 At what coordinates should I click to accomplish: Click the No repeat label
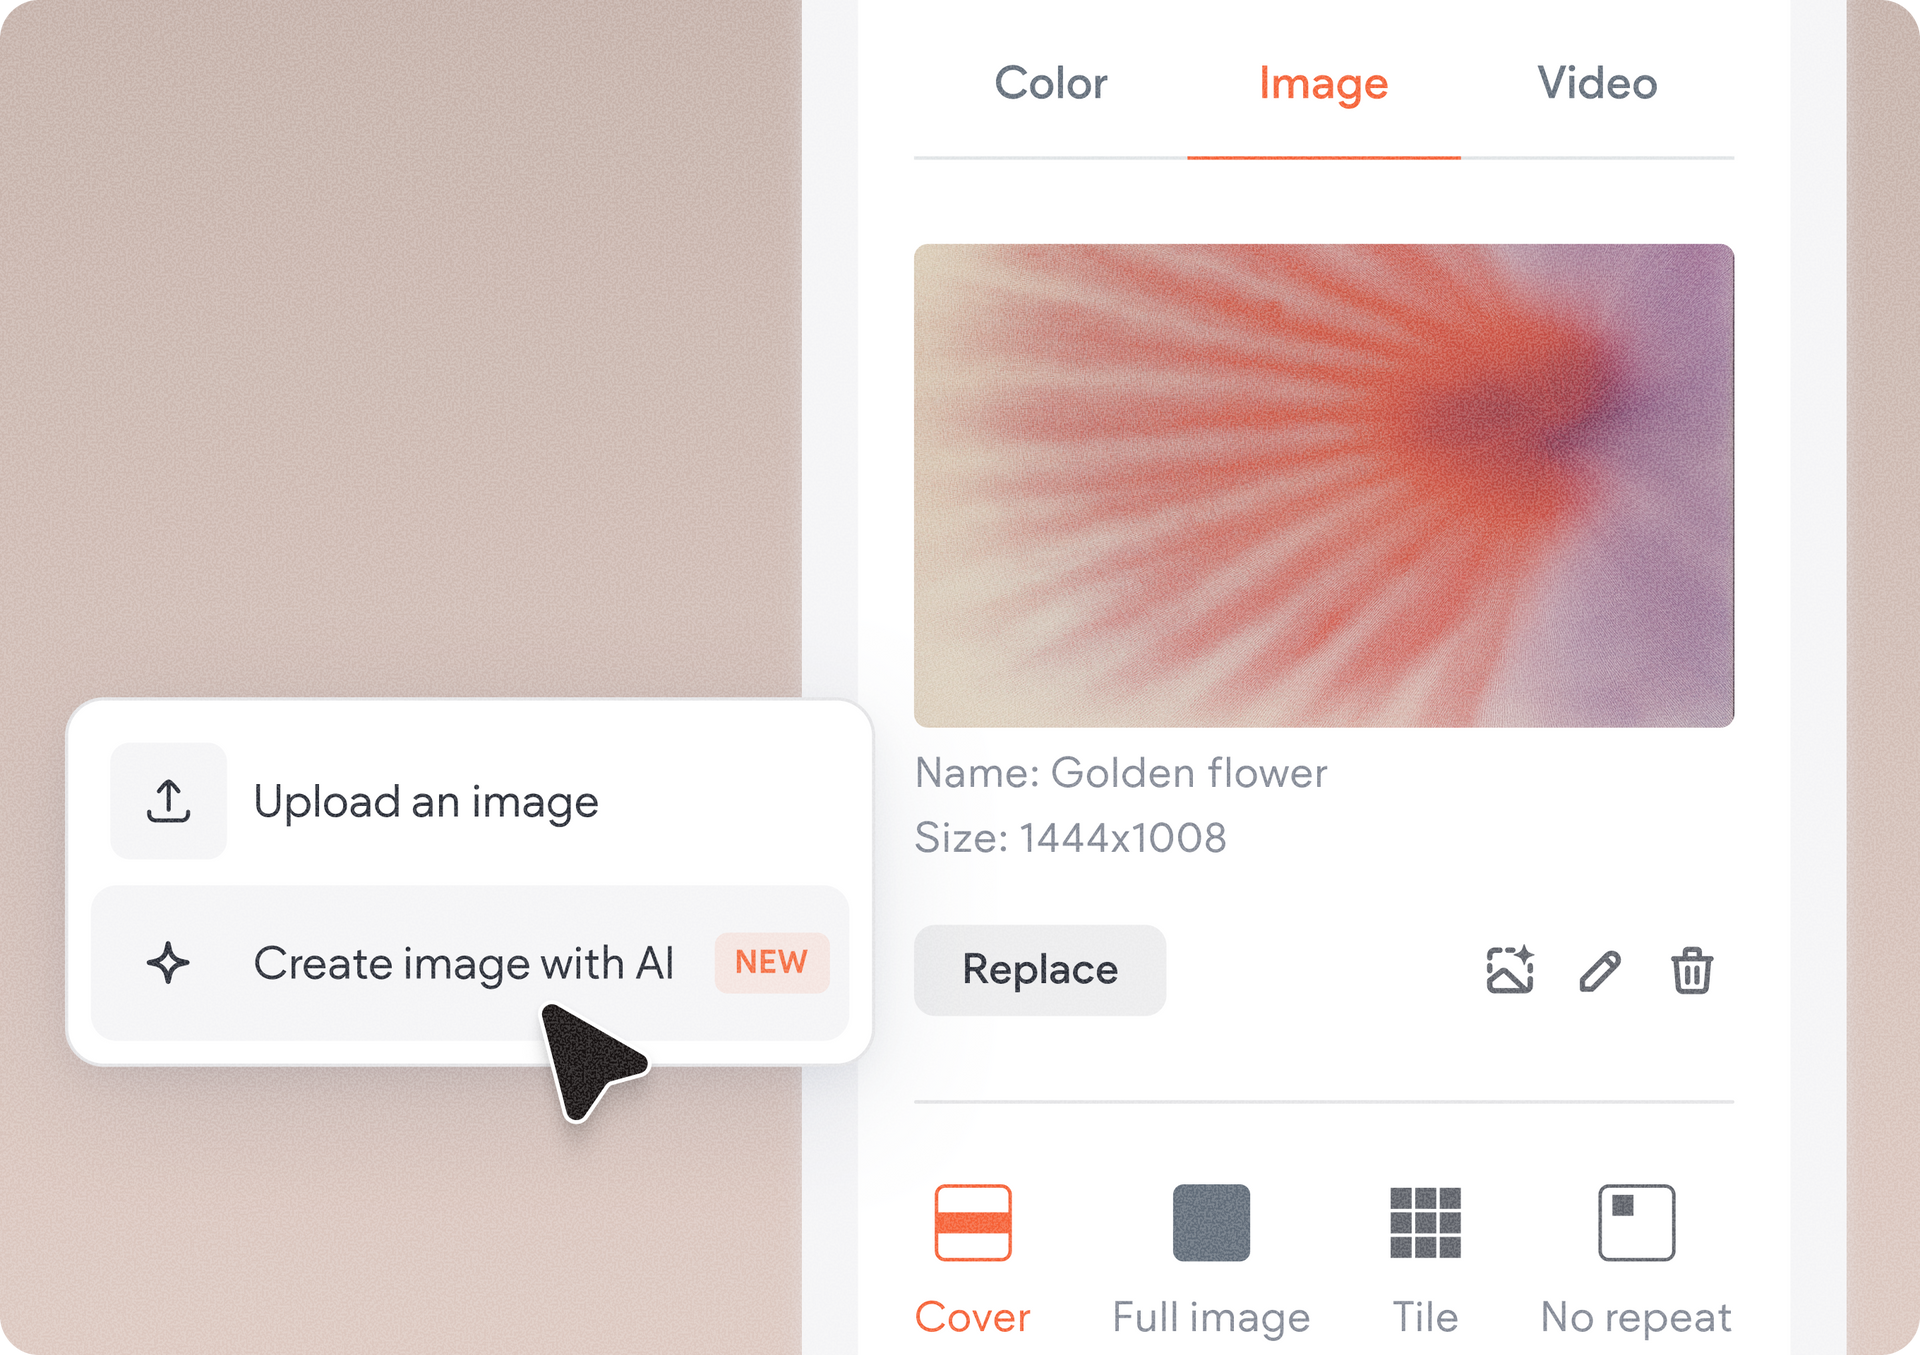coord(1636,1318)
